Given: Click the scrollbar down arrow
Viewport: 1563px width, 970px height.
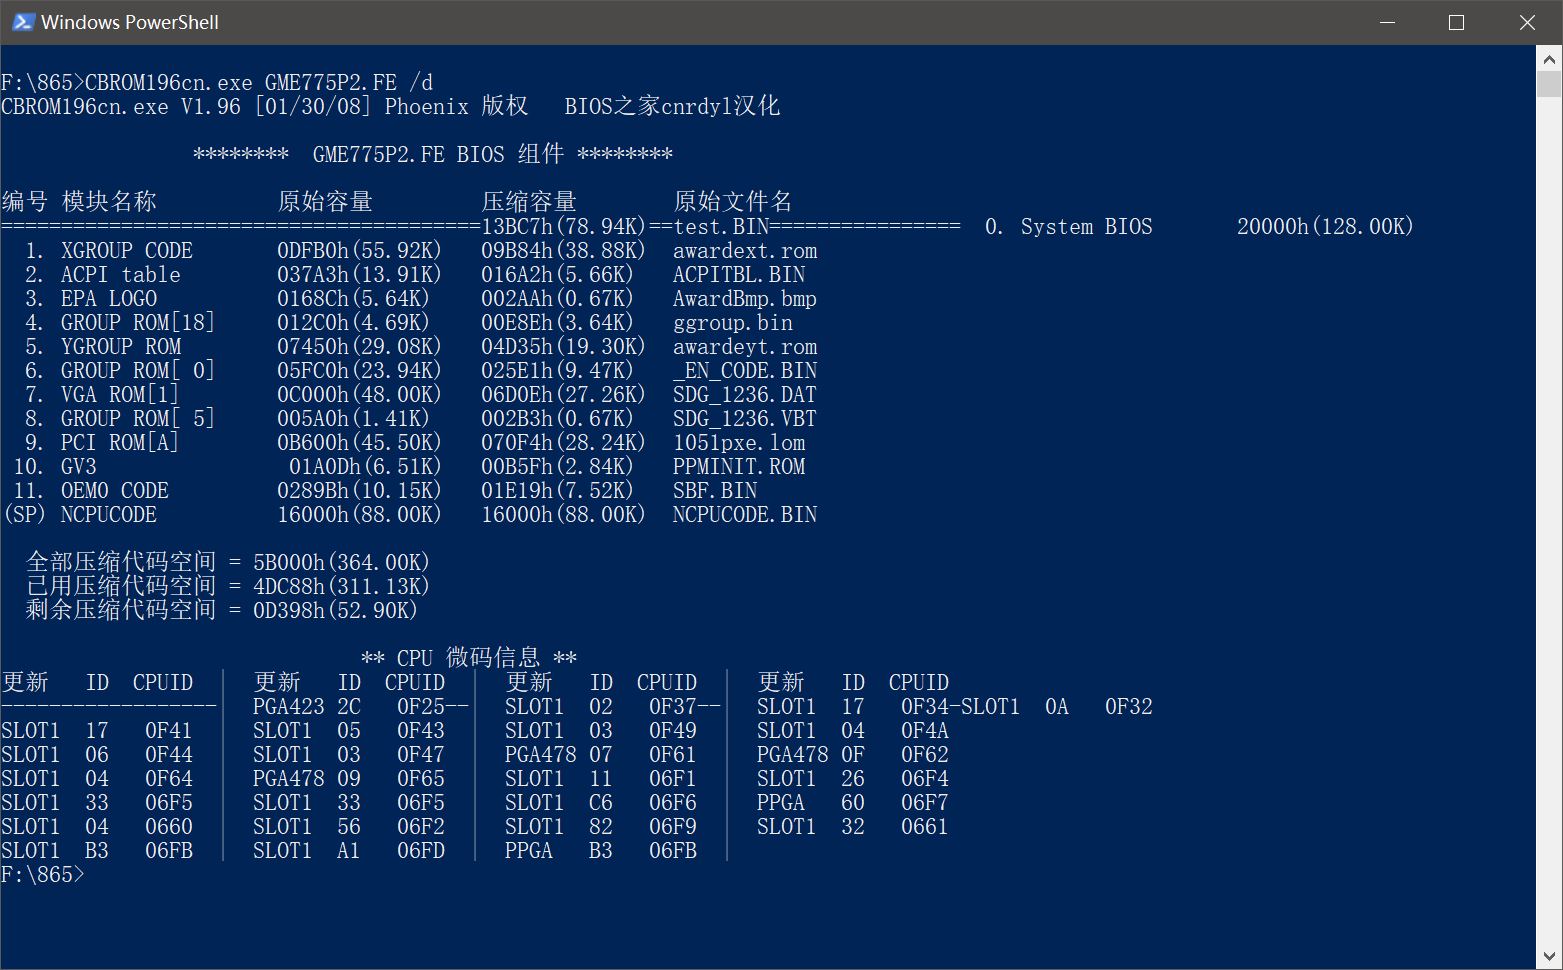Looking at the screenshot, I should pos(1549,957).
